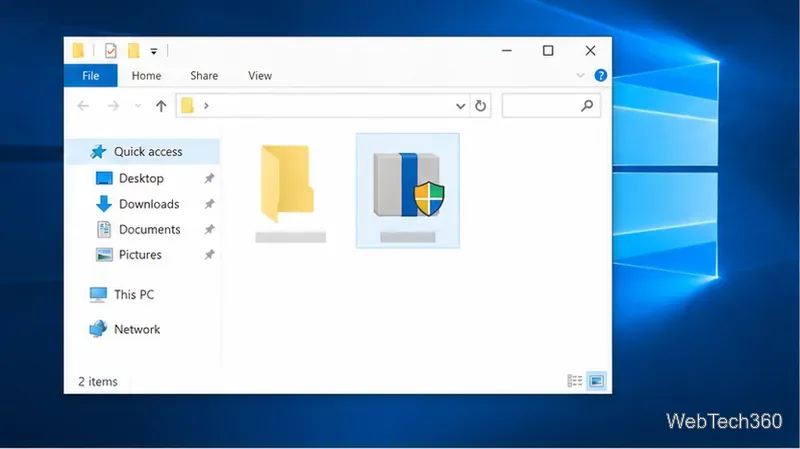Open the recent locations dropdown arrow
The image size is (800, 449).
pos(138,106)
